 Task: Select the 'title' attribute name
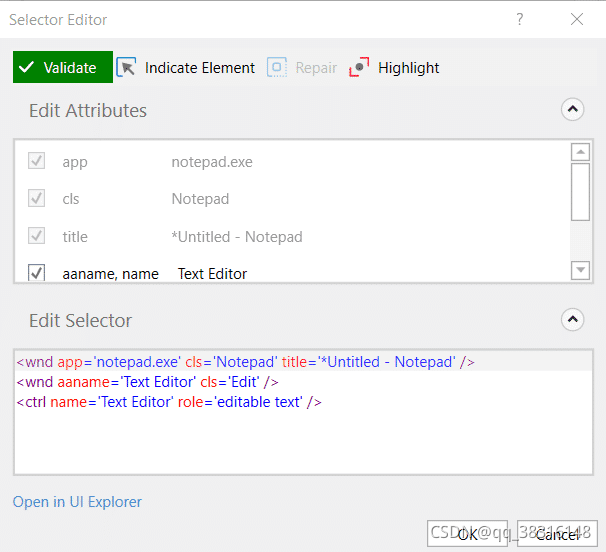click(75, 237)
